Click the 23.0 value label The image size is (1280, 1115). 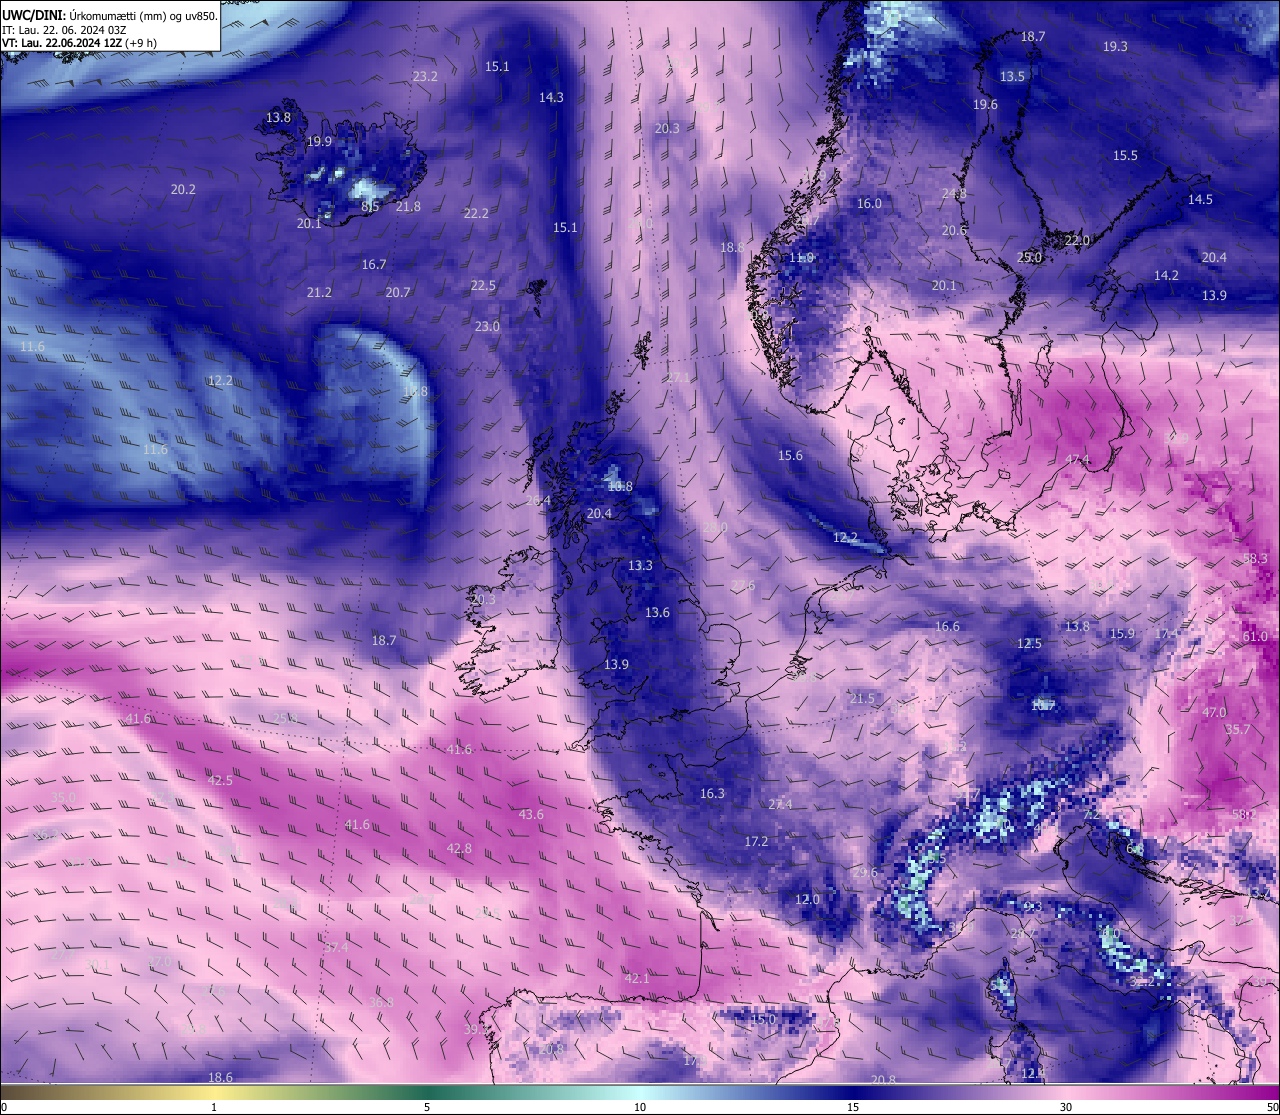coord(487,327)
